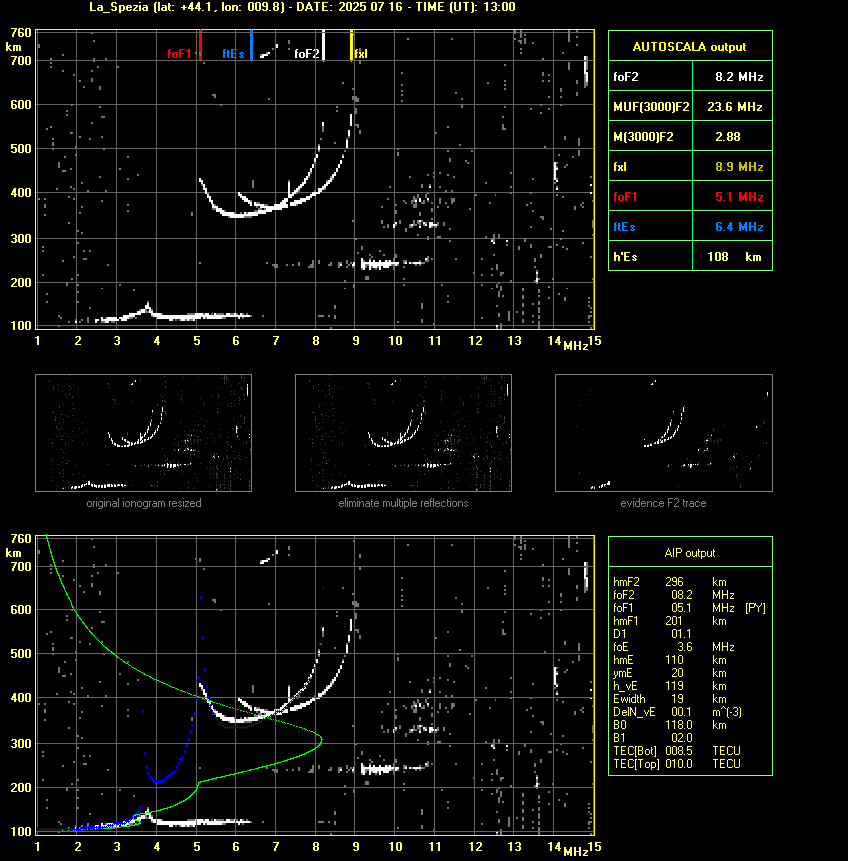Click the D1 01.1 row
This screenshot has height=861, width=848.
[652, 634]
